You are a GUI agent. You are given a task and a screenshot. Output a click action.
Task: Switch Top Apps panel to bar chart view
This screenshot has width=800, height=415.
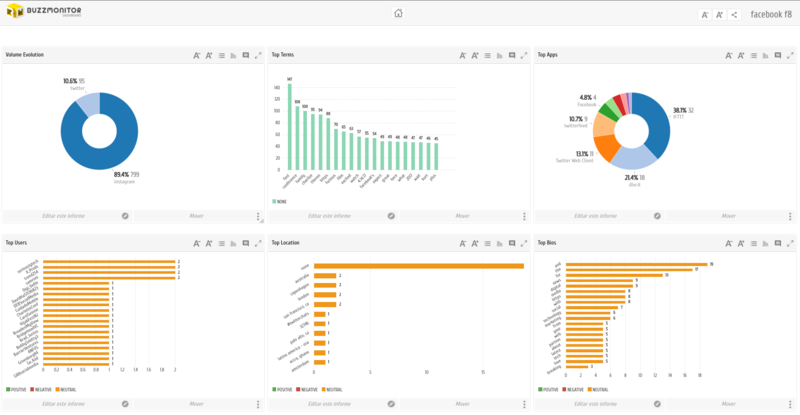[x=765, y=55]
